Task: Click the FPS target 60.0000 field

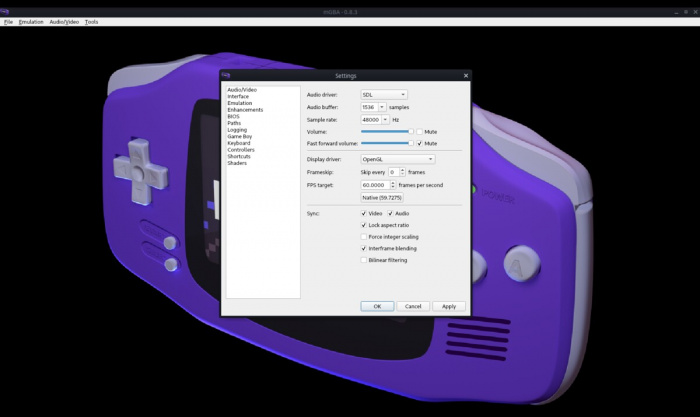Action: coord(375,185)
